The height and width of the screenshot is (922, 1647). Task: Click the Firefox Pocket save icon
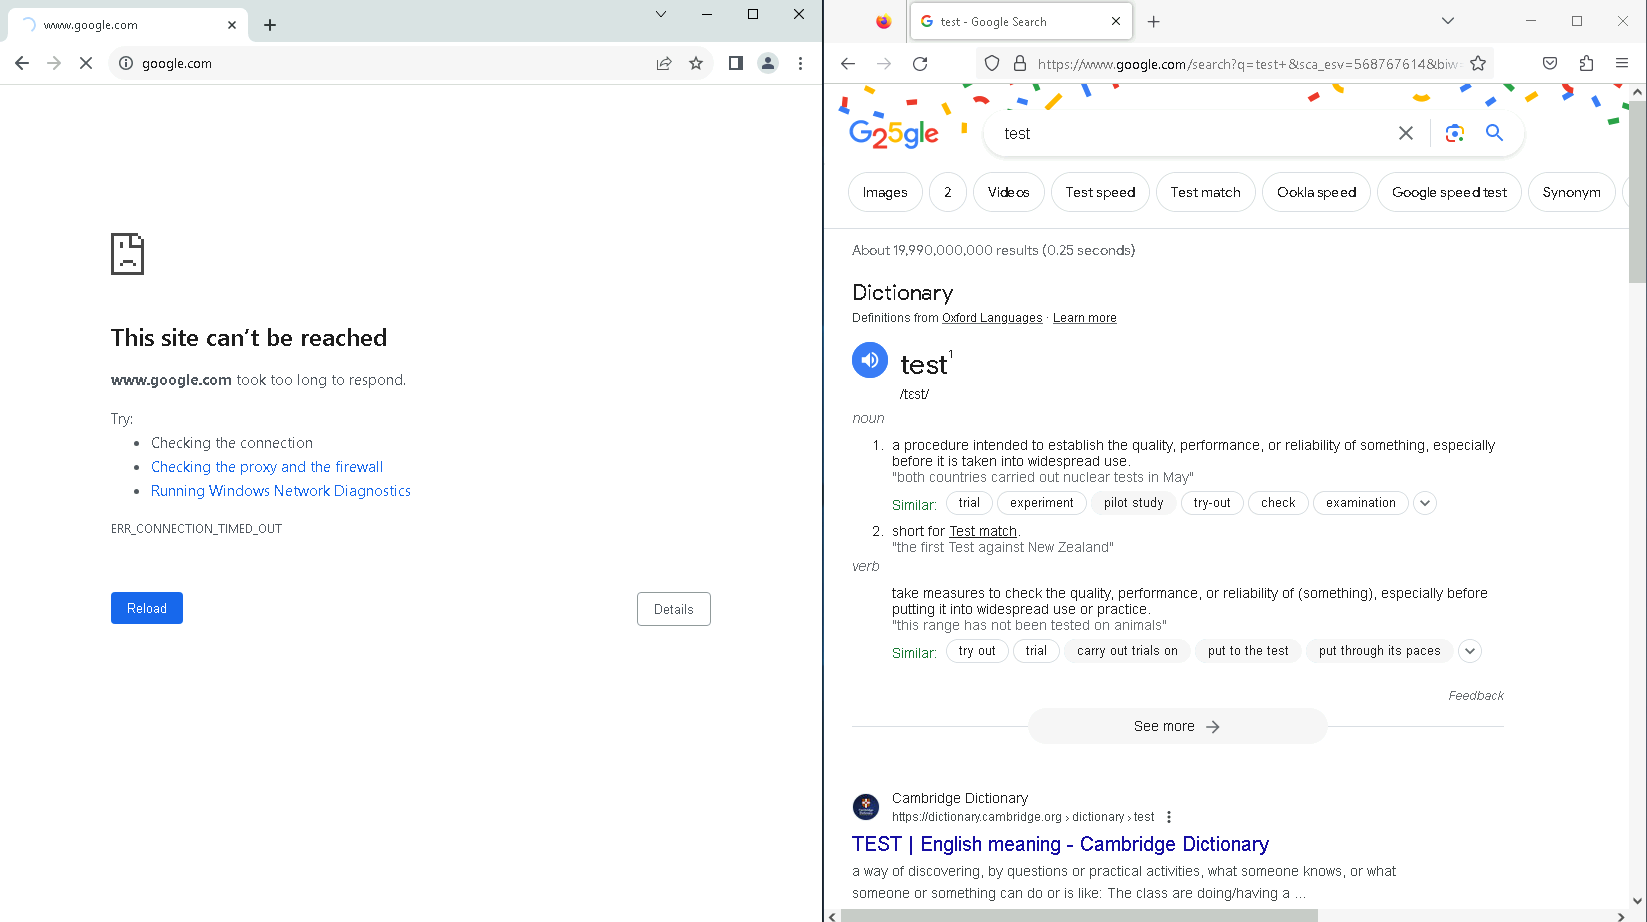coord(1549,64)
